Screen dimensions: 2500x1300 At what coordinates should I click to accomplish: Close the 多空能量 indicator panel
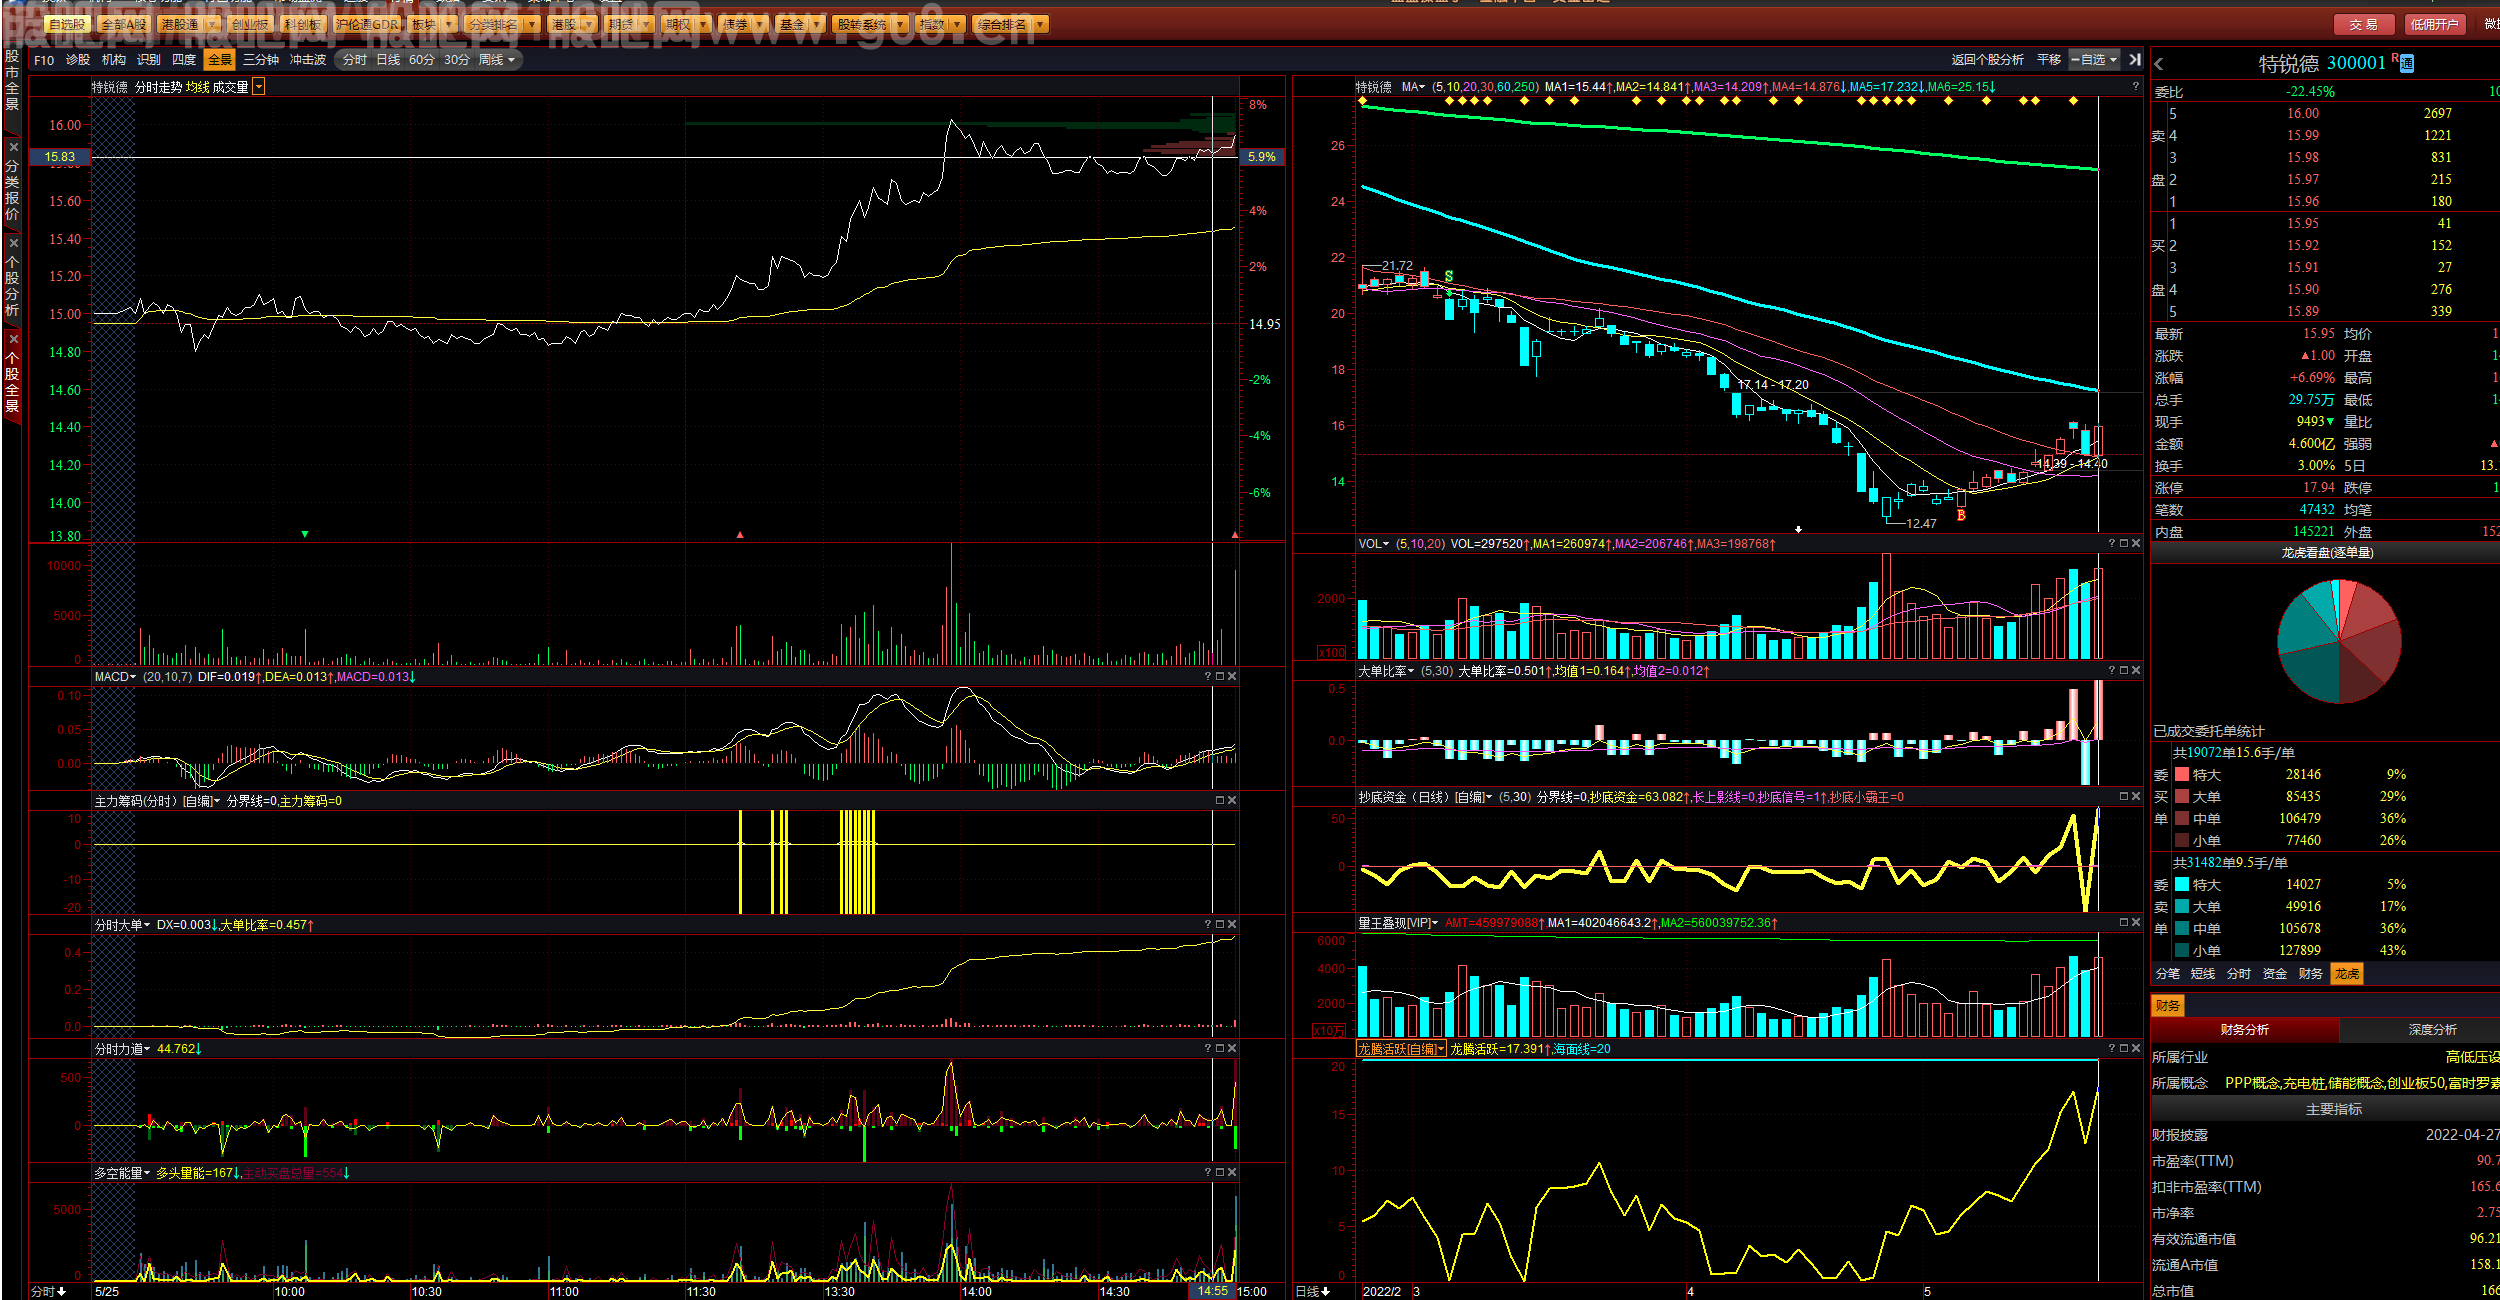[x=1232, y=1173]
